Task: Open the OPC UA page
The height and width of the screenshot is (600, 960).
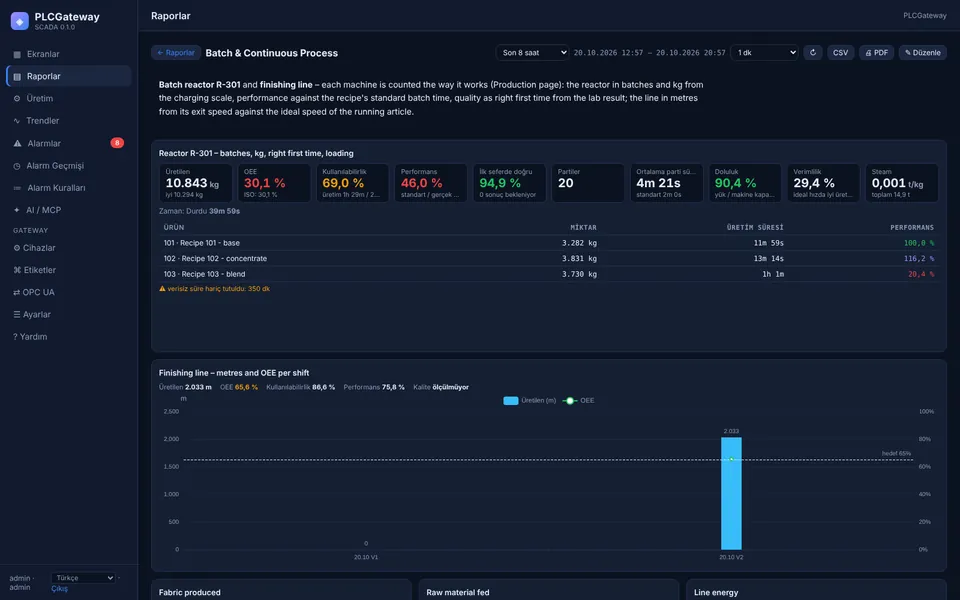Action: pos(69,292)
